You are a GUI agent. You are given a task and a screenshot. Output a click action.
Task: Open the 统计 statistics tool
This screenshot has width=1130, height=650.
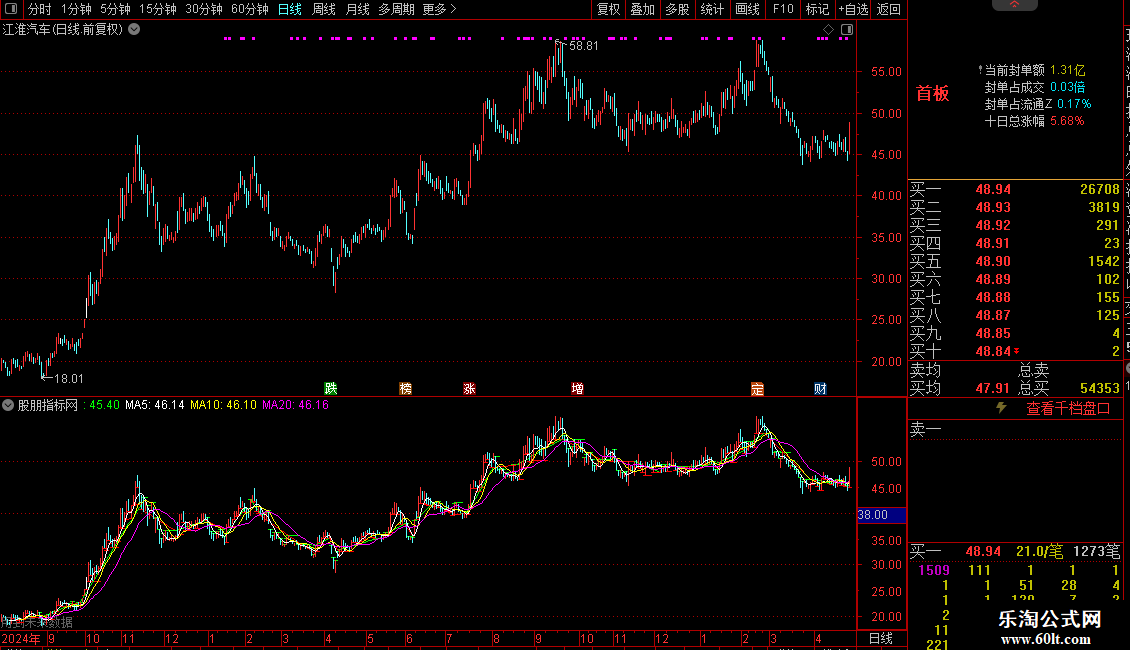tap(712, 9)
